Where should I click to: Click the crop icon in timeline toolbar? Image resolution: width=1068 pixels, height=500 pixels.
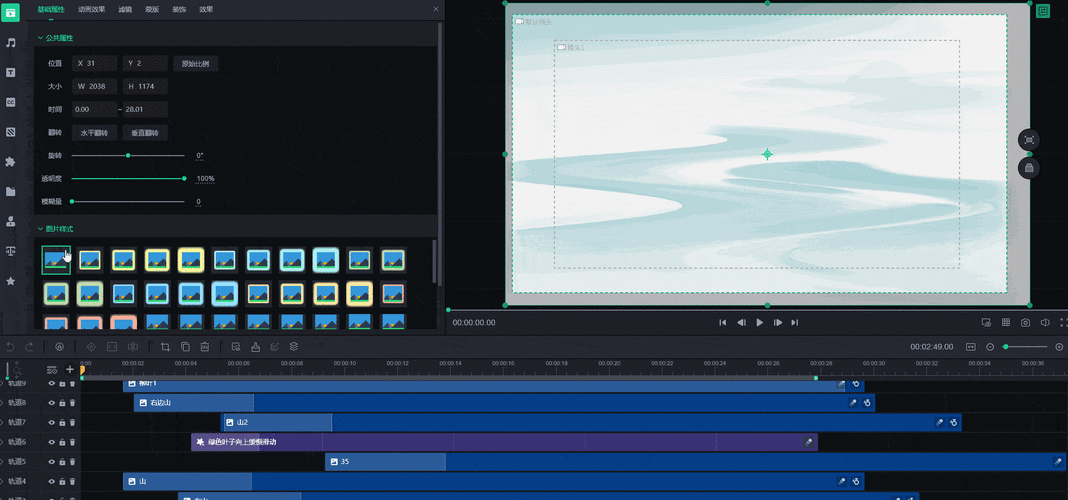point(165,347)
